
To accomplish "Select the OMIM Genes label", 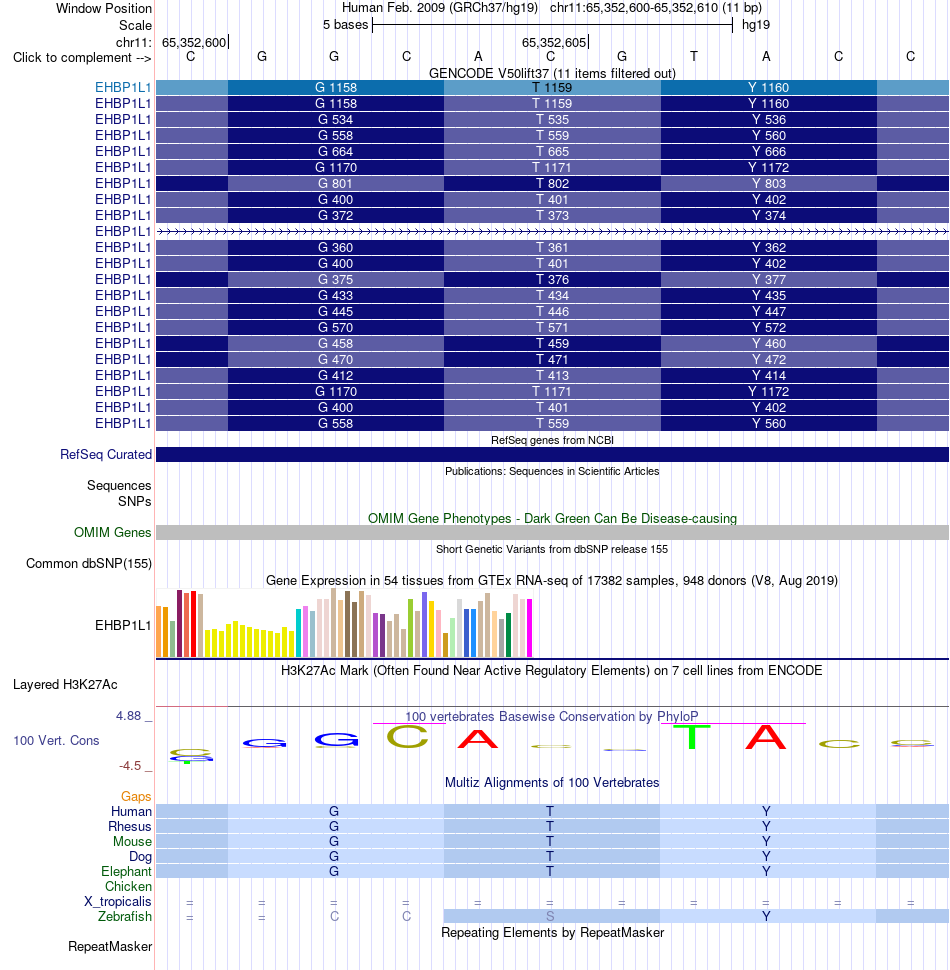I will pyautogui.click(x=113, y=533).
